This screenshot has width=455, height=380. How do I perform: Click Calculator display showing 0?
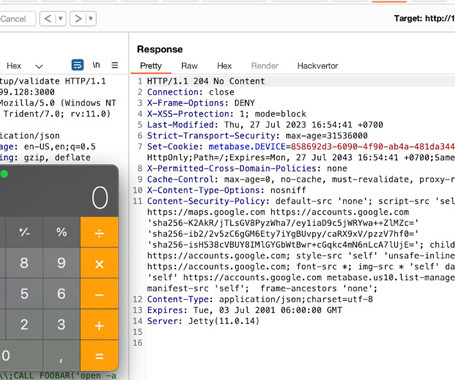[100, 198]
